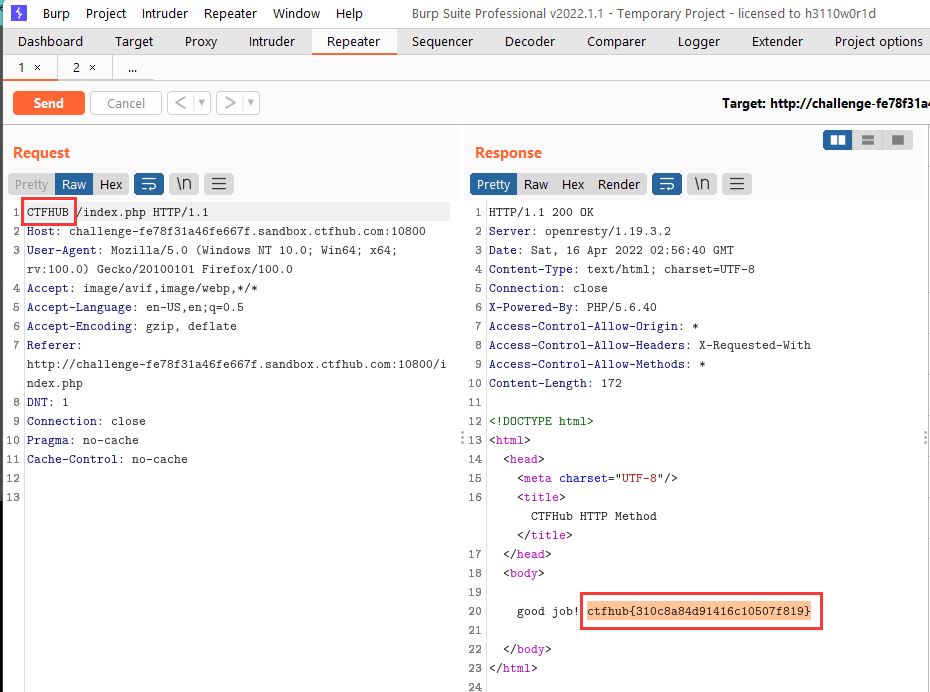The height and width of the screenshot is (692, 930).
Task: Click empty request line 13
Action: [x=237, y=497]
